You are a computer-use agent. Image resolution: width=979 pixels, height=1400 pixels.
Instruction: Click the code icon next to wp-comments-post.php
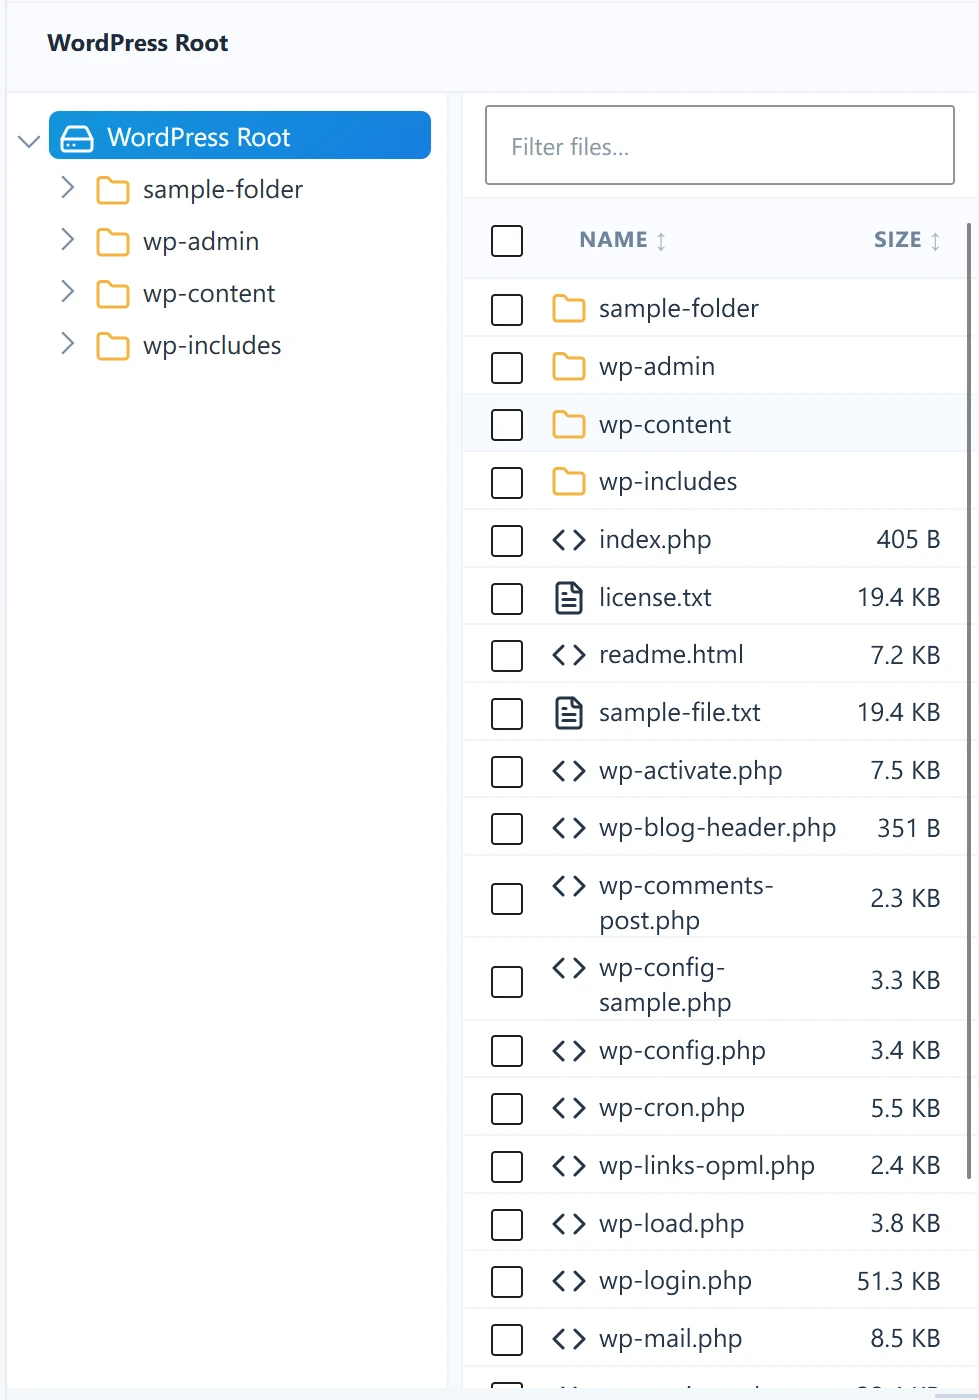click(569, 886)
